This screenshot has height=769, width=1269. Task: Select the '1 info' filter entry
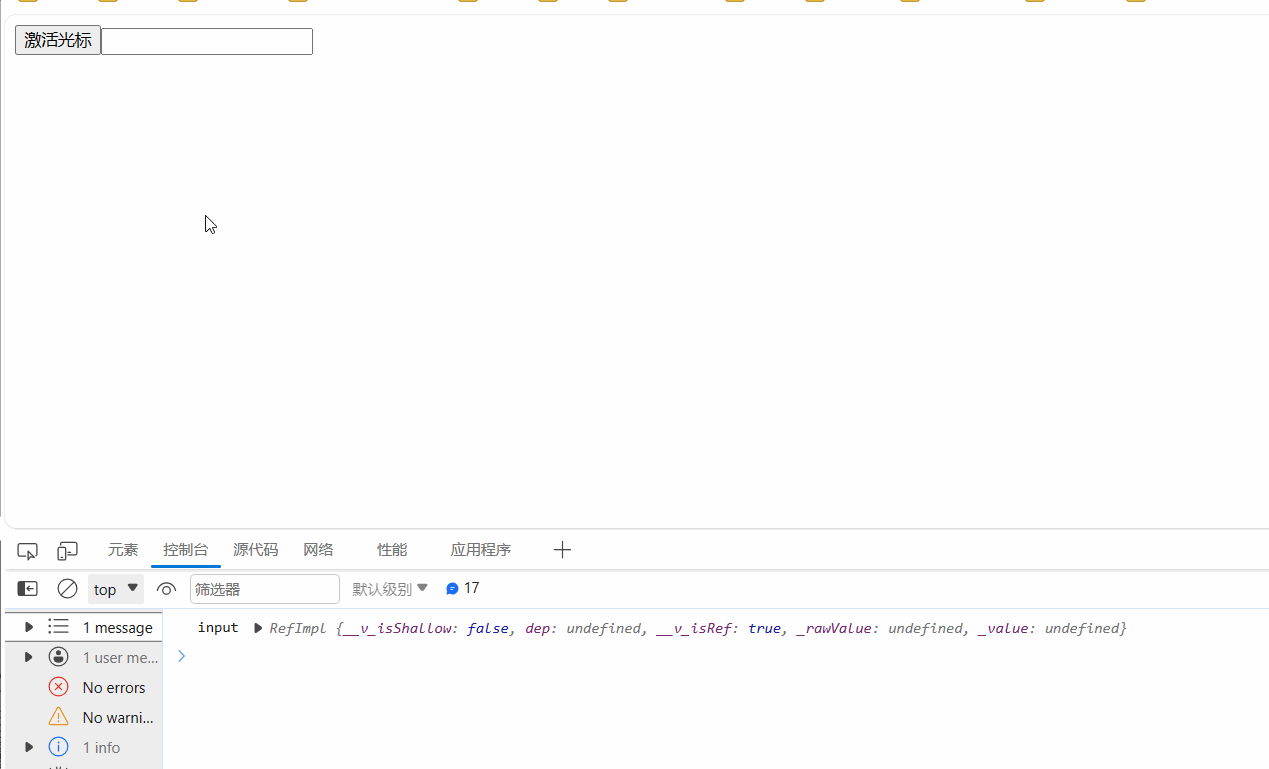click(x=100, y=747)
